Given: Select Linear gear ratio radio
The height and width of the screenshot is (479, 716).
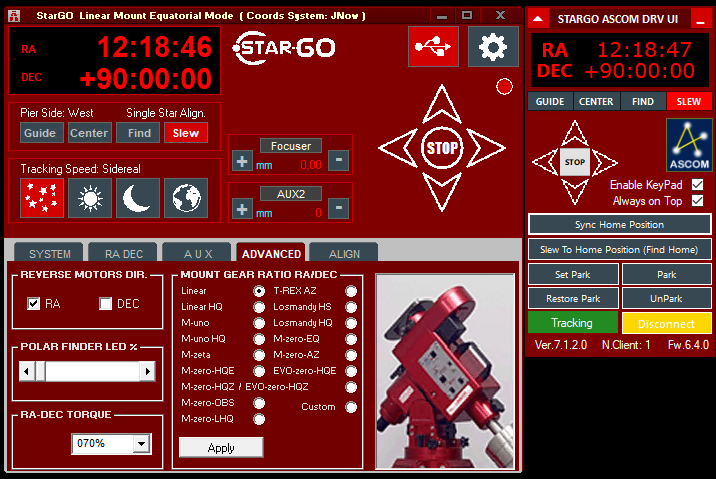Looking at the screenshot, I should coord(259,291).
